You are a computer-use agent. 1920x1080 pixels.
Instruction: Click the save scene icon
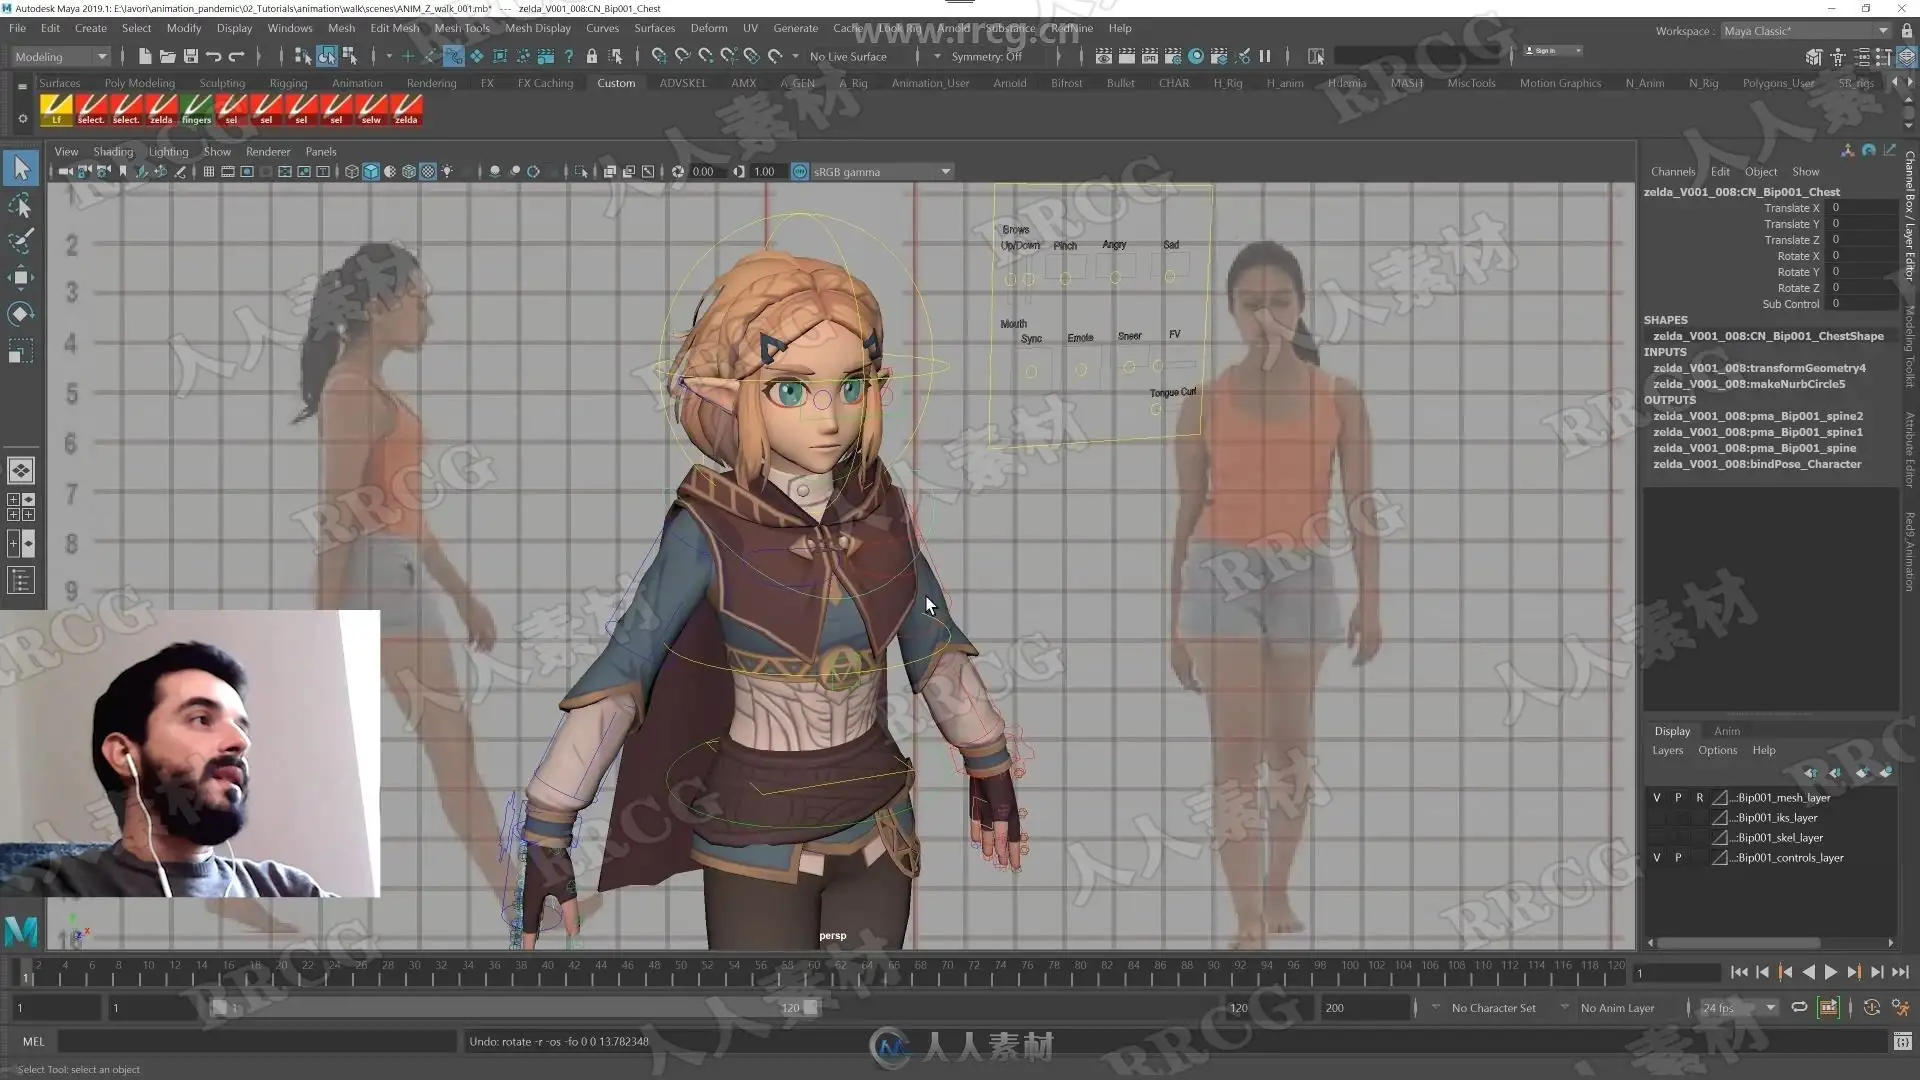[x=191, y=56]
